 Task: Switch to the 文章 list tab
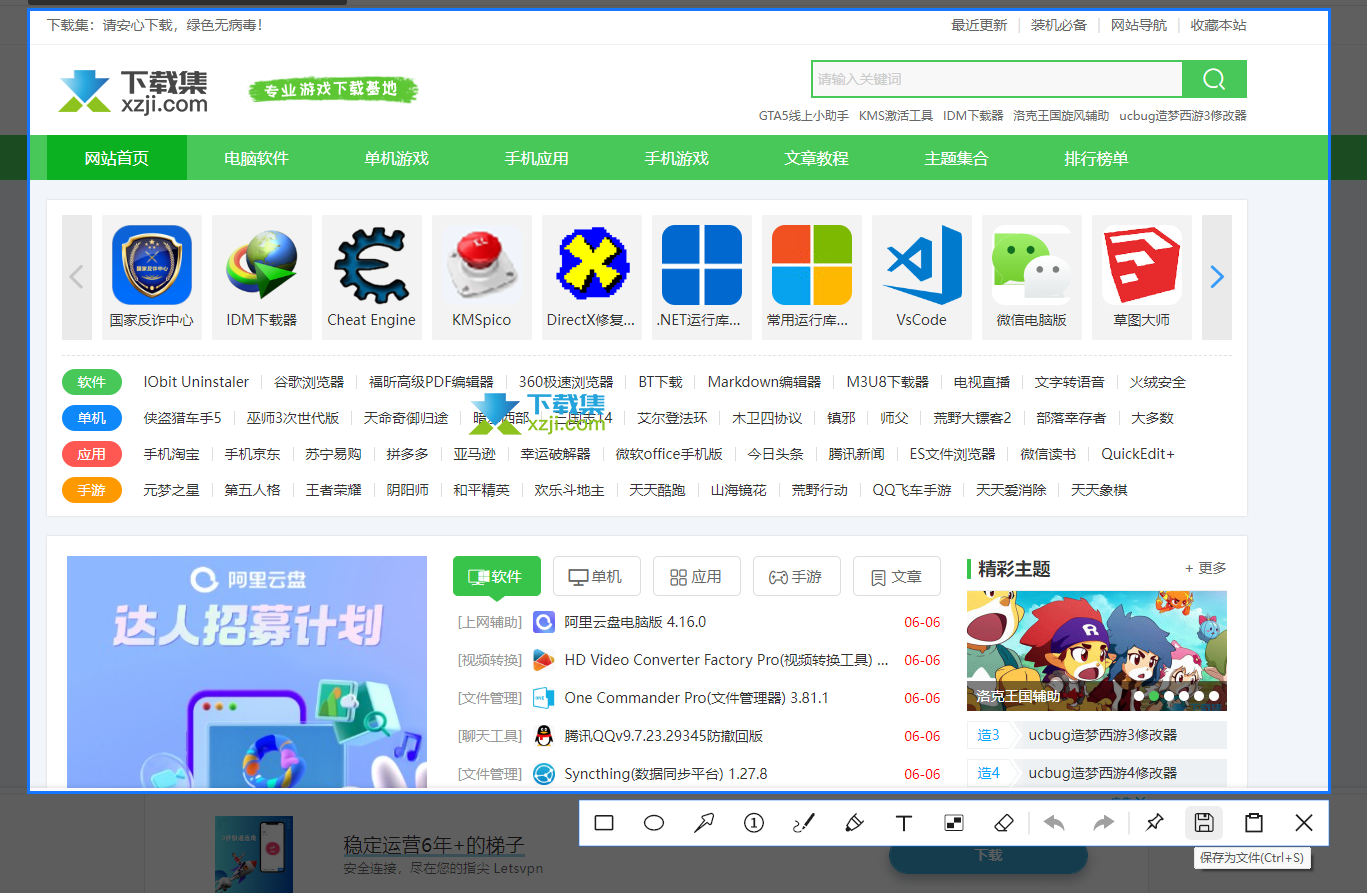(897, 576)
